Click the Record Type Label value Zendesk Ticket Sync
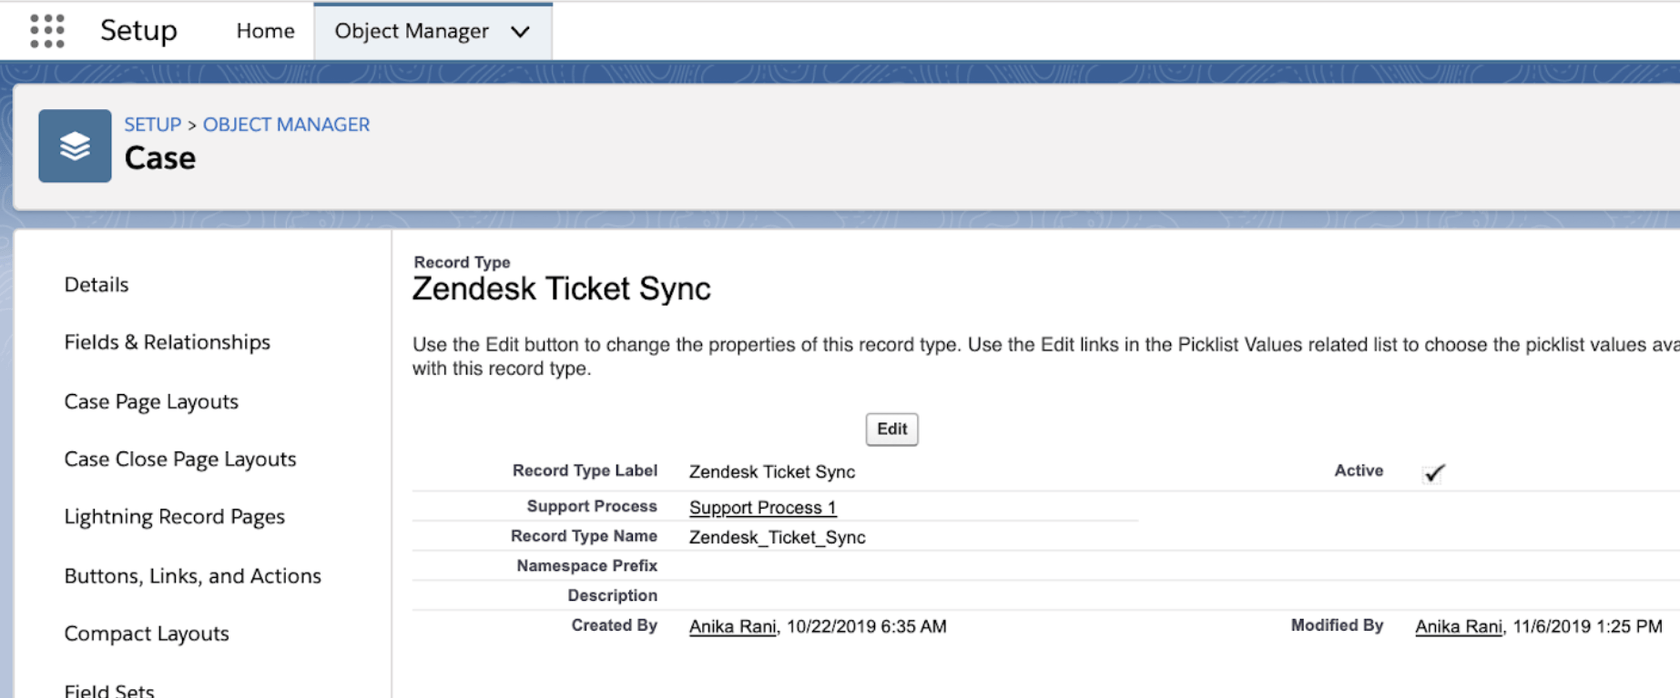The width and height of the screenshot is (1680, 698). click(772, 472)
